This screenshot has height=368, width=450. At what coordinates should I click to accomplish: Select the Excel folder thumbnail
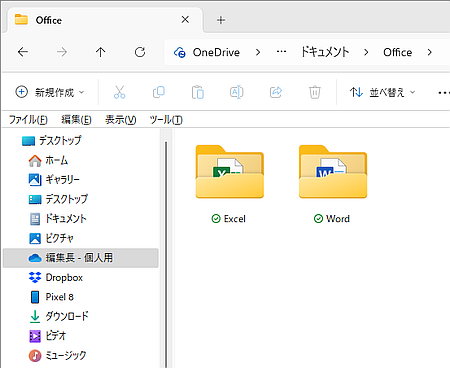(x=230, y=172)
